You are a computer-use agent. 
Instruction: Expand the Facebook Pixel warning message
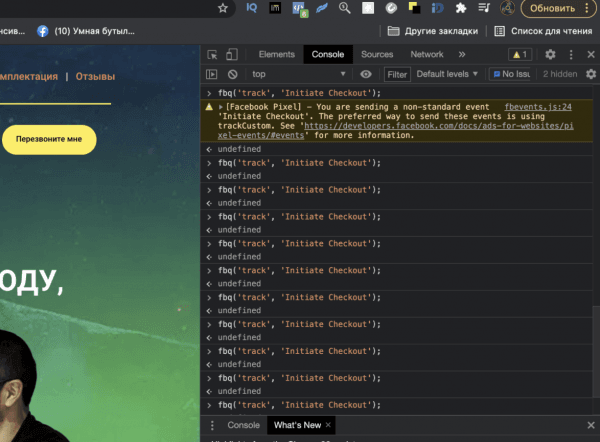(220, 105)
